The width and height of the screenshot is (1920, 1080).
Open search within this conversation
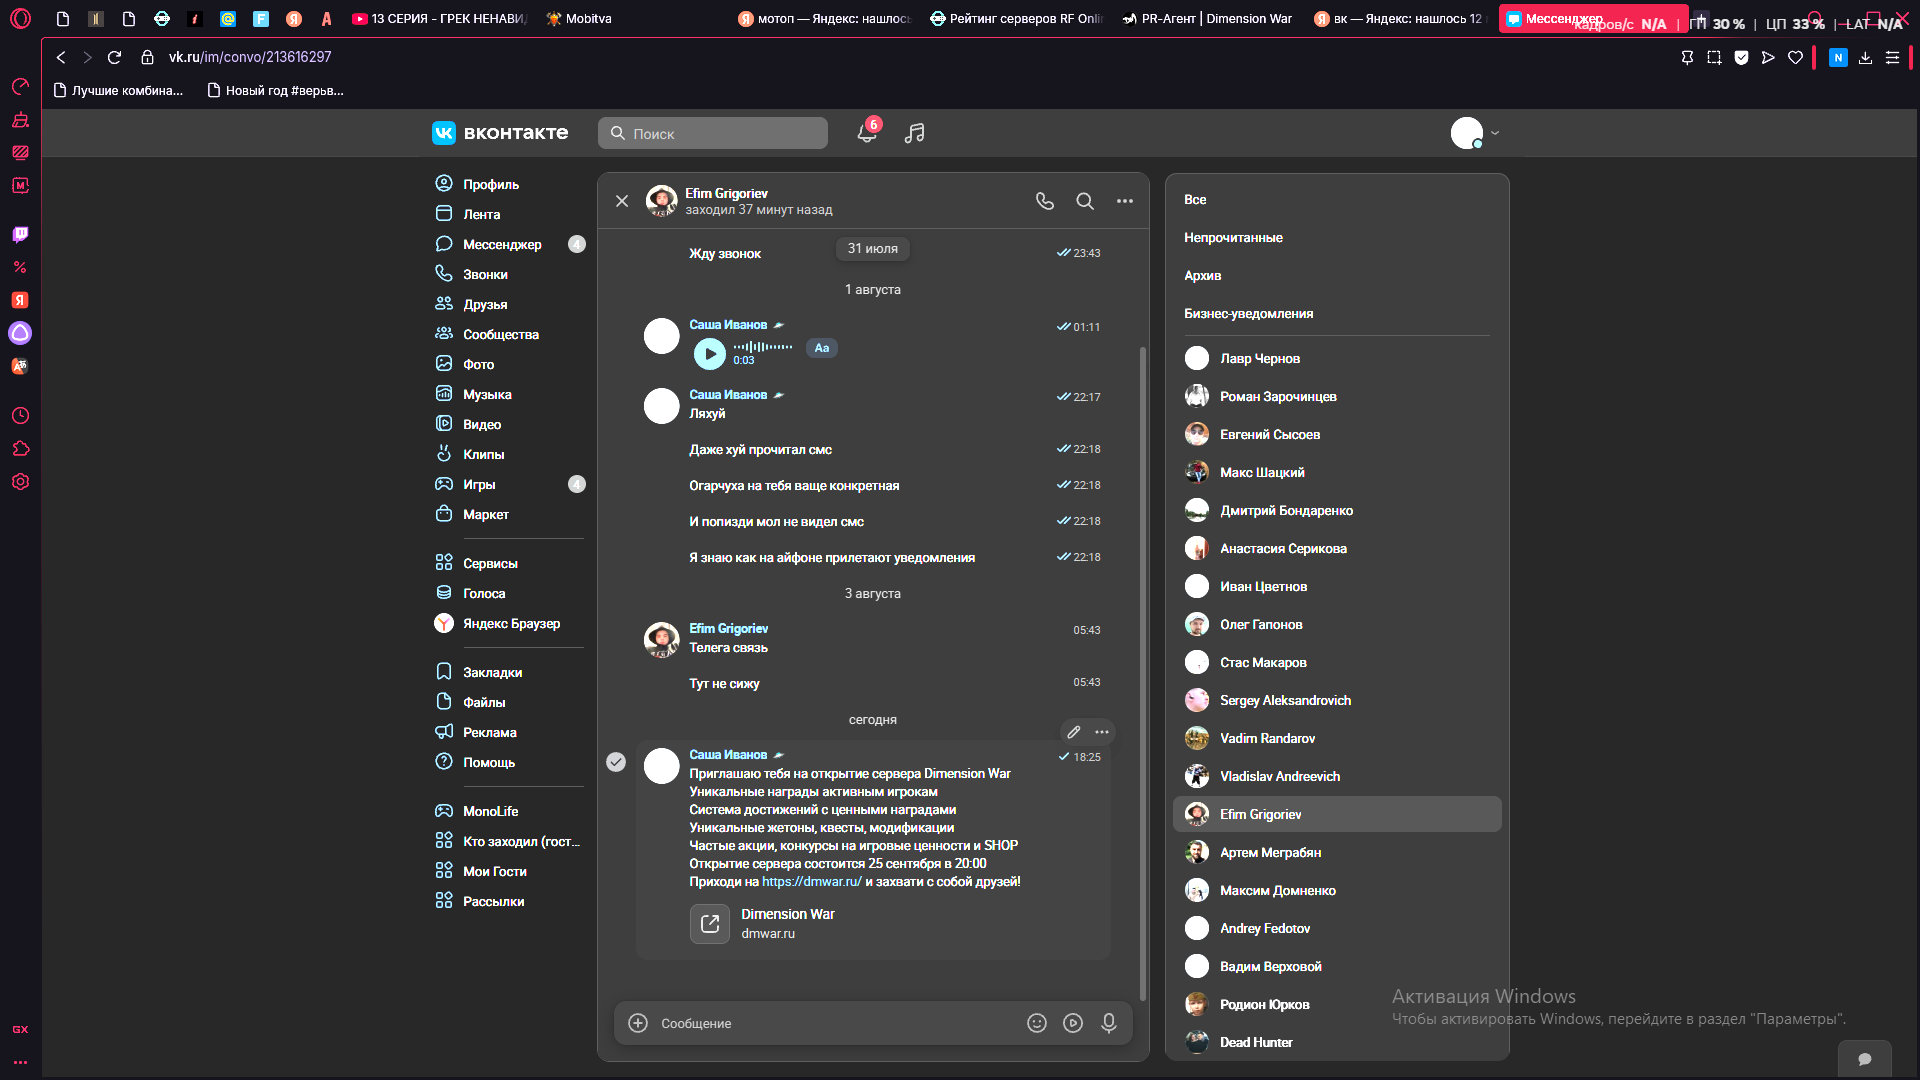1085,201
